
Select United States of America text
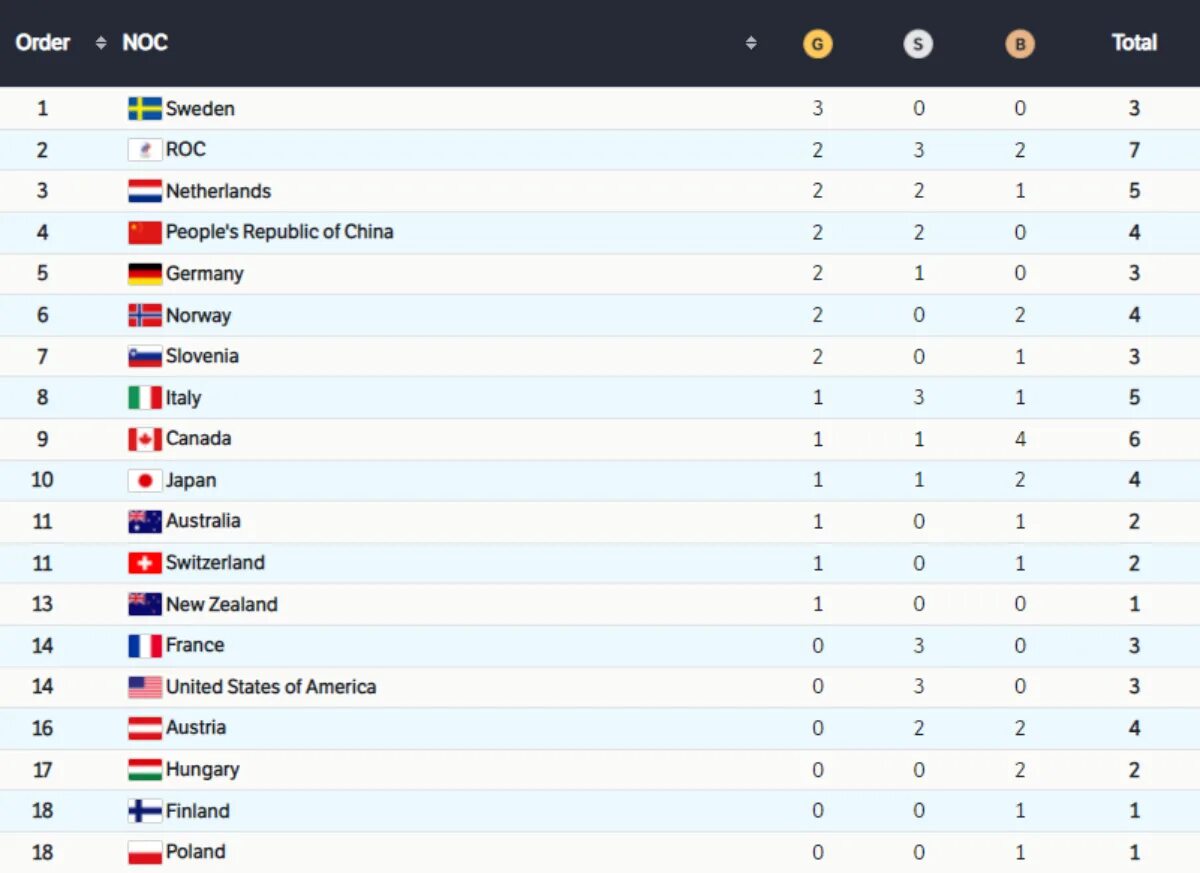point(271,687)
